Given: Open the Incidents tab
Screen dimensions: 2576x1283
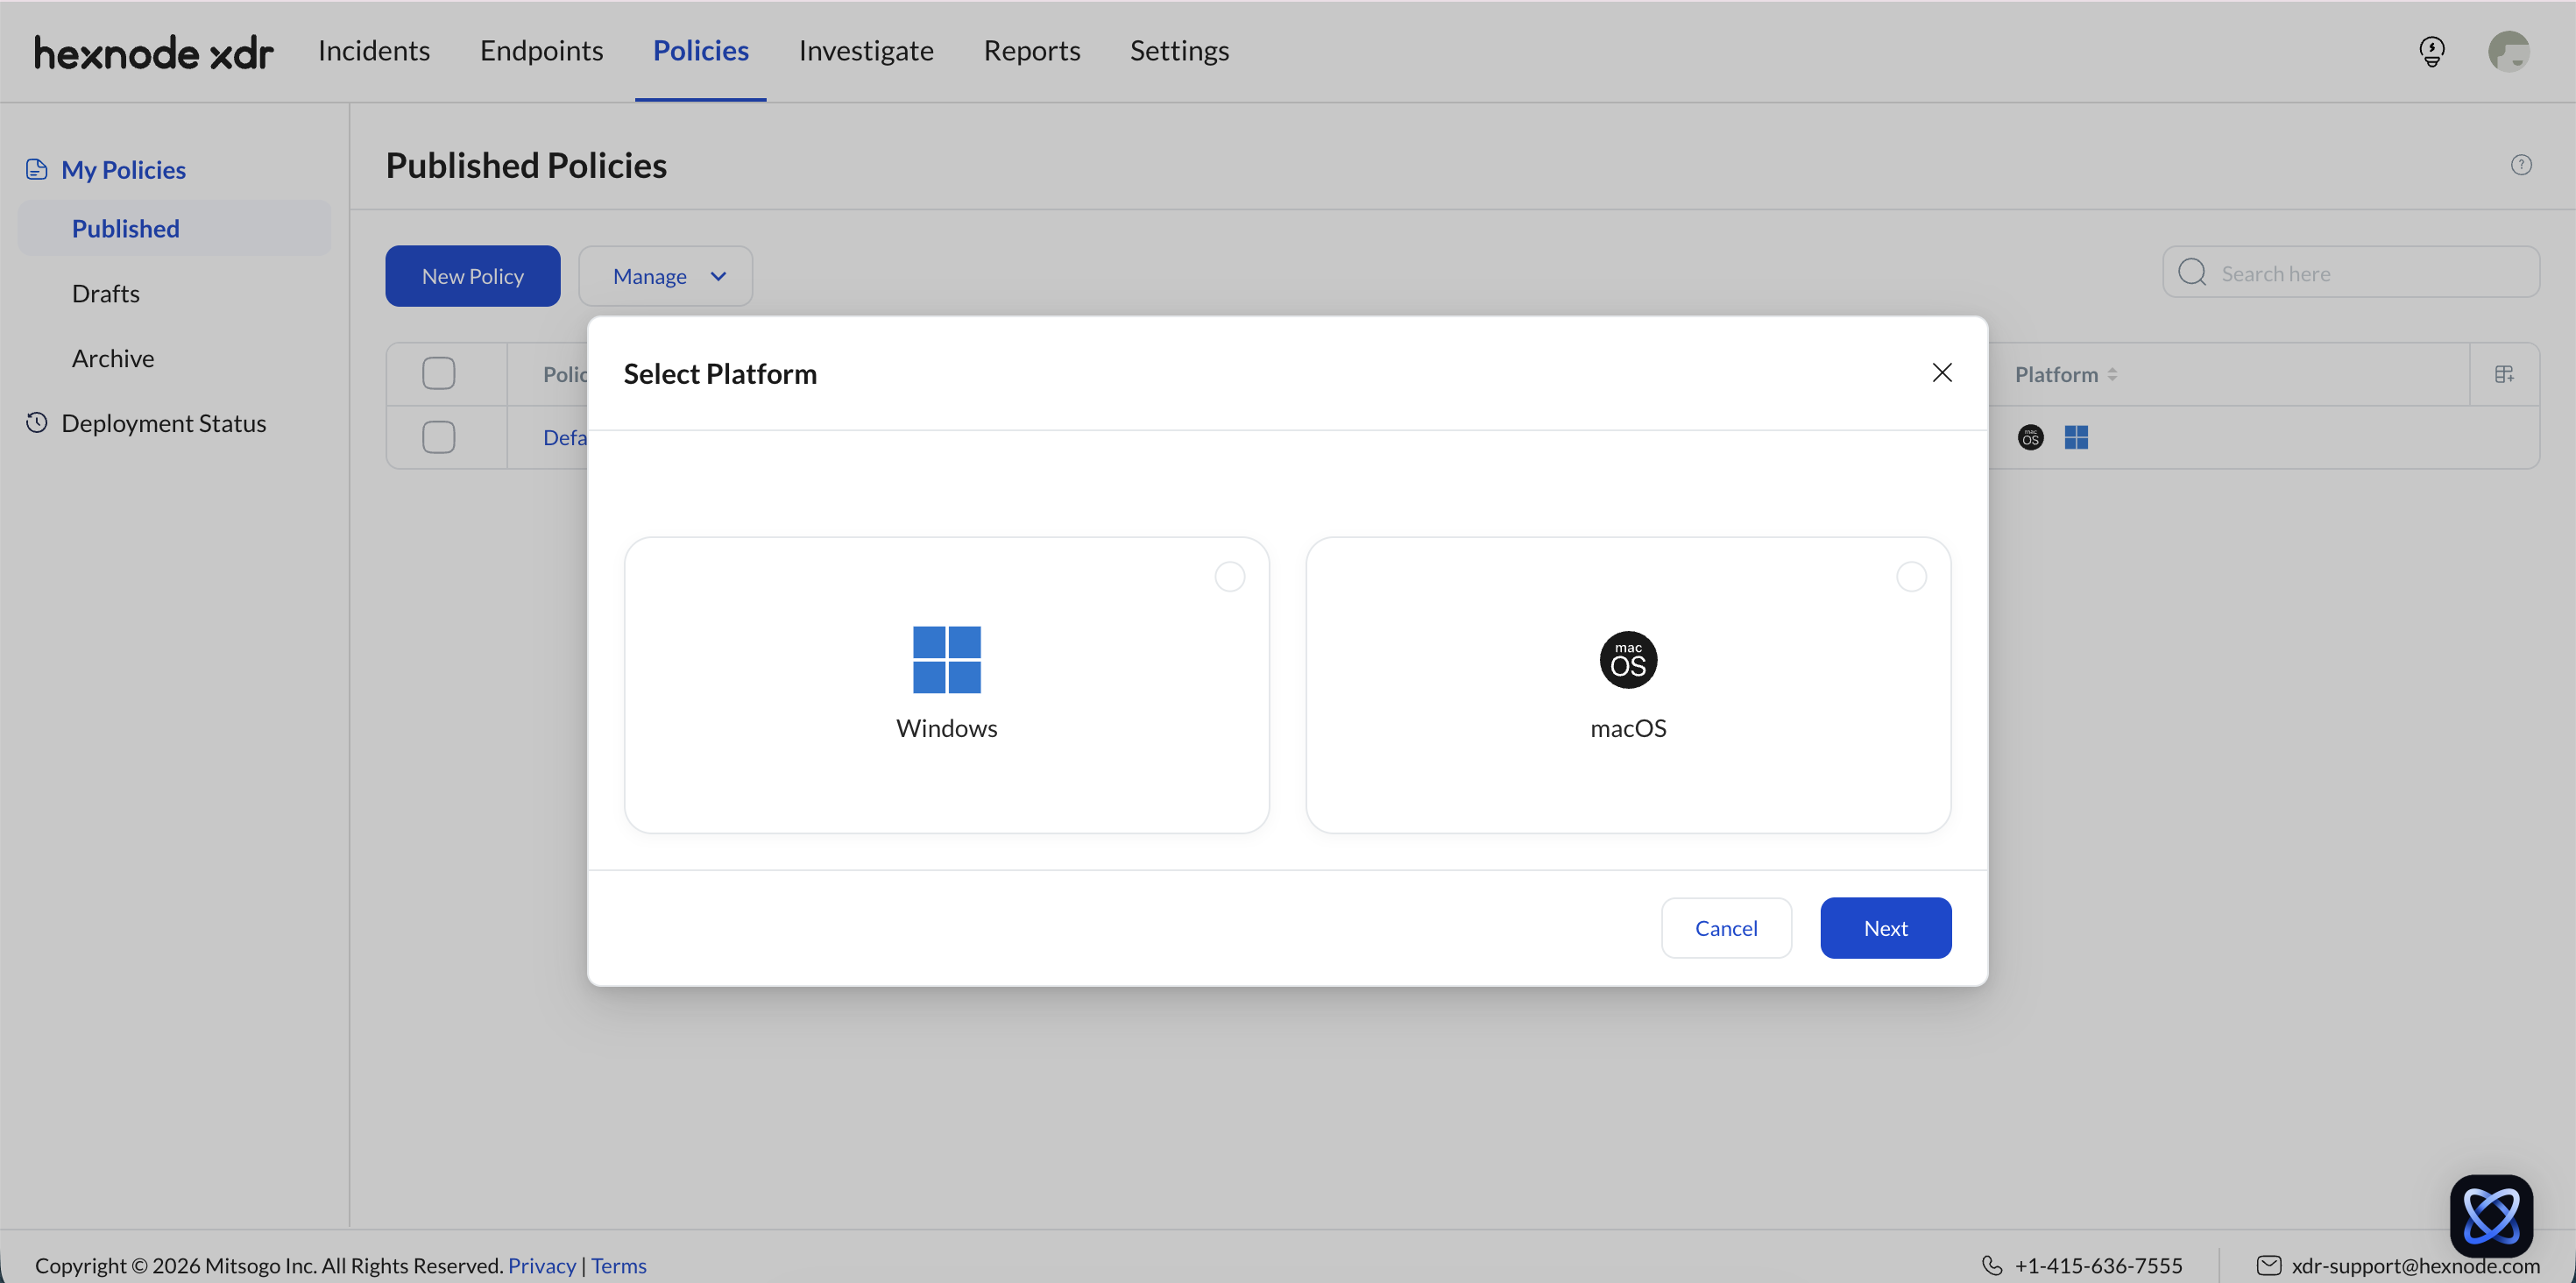Looking at the screenshot, I should pyautogui.click(x=374, y=51).
